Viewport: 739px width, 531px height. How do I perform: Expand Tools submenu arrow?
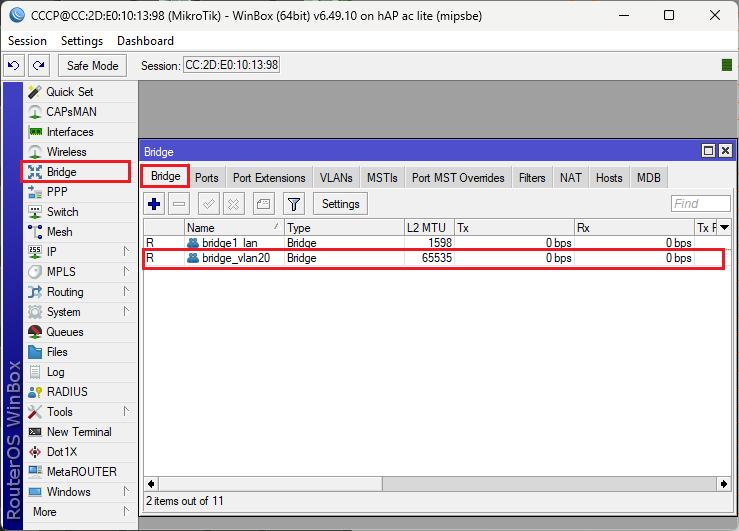(x=126, y=411)
